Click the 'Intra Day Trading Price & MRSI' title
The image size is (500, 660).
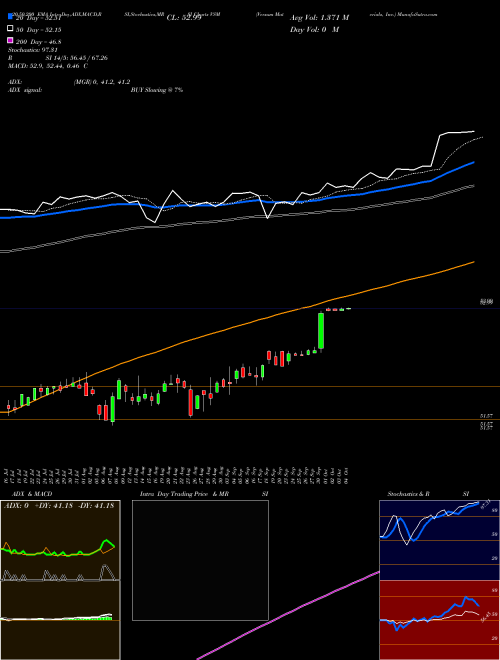pos(204,494)
